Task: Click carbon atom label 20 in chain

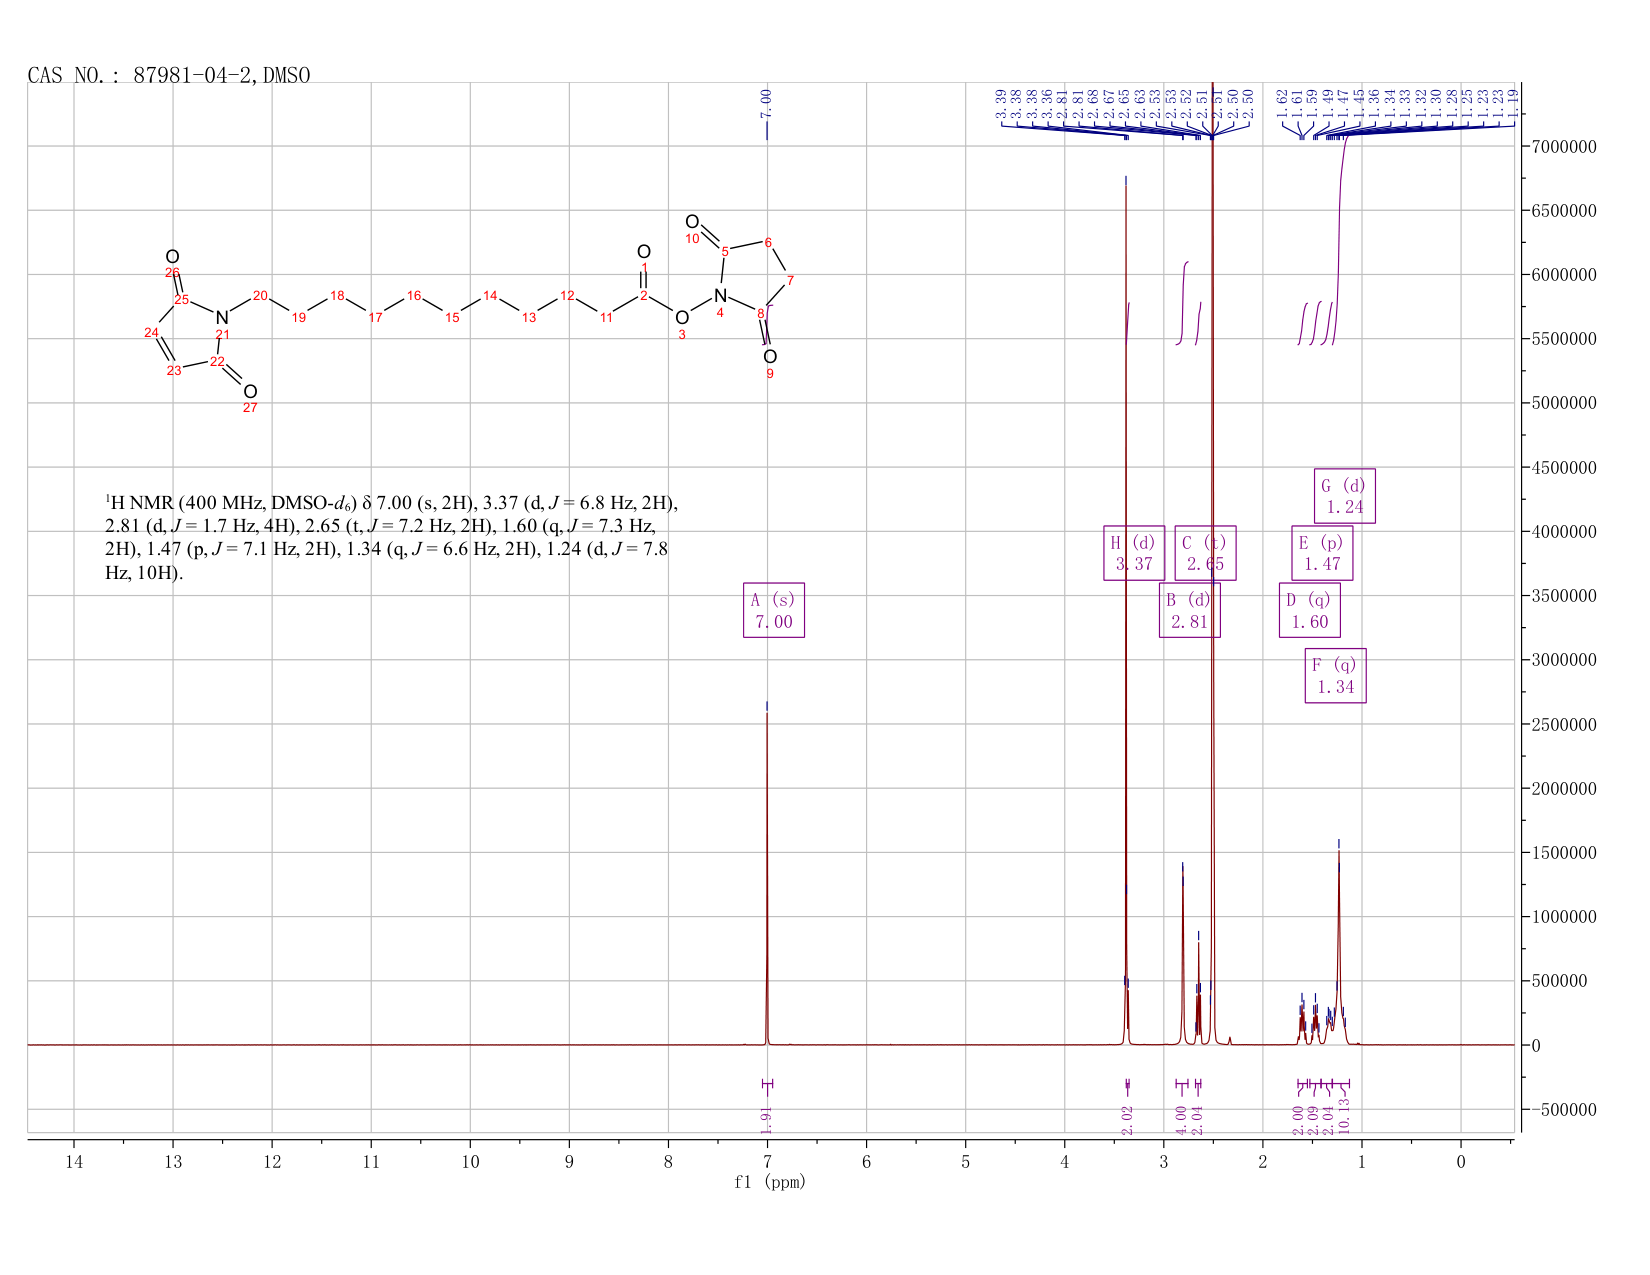Action: [260, 295]
